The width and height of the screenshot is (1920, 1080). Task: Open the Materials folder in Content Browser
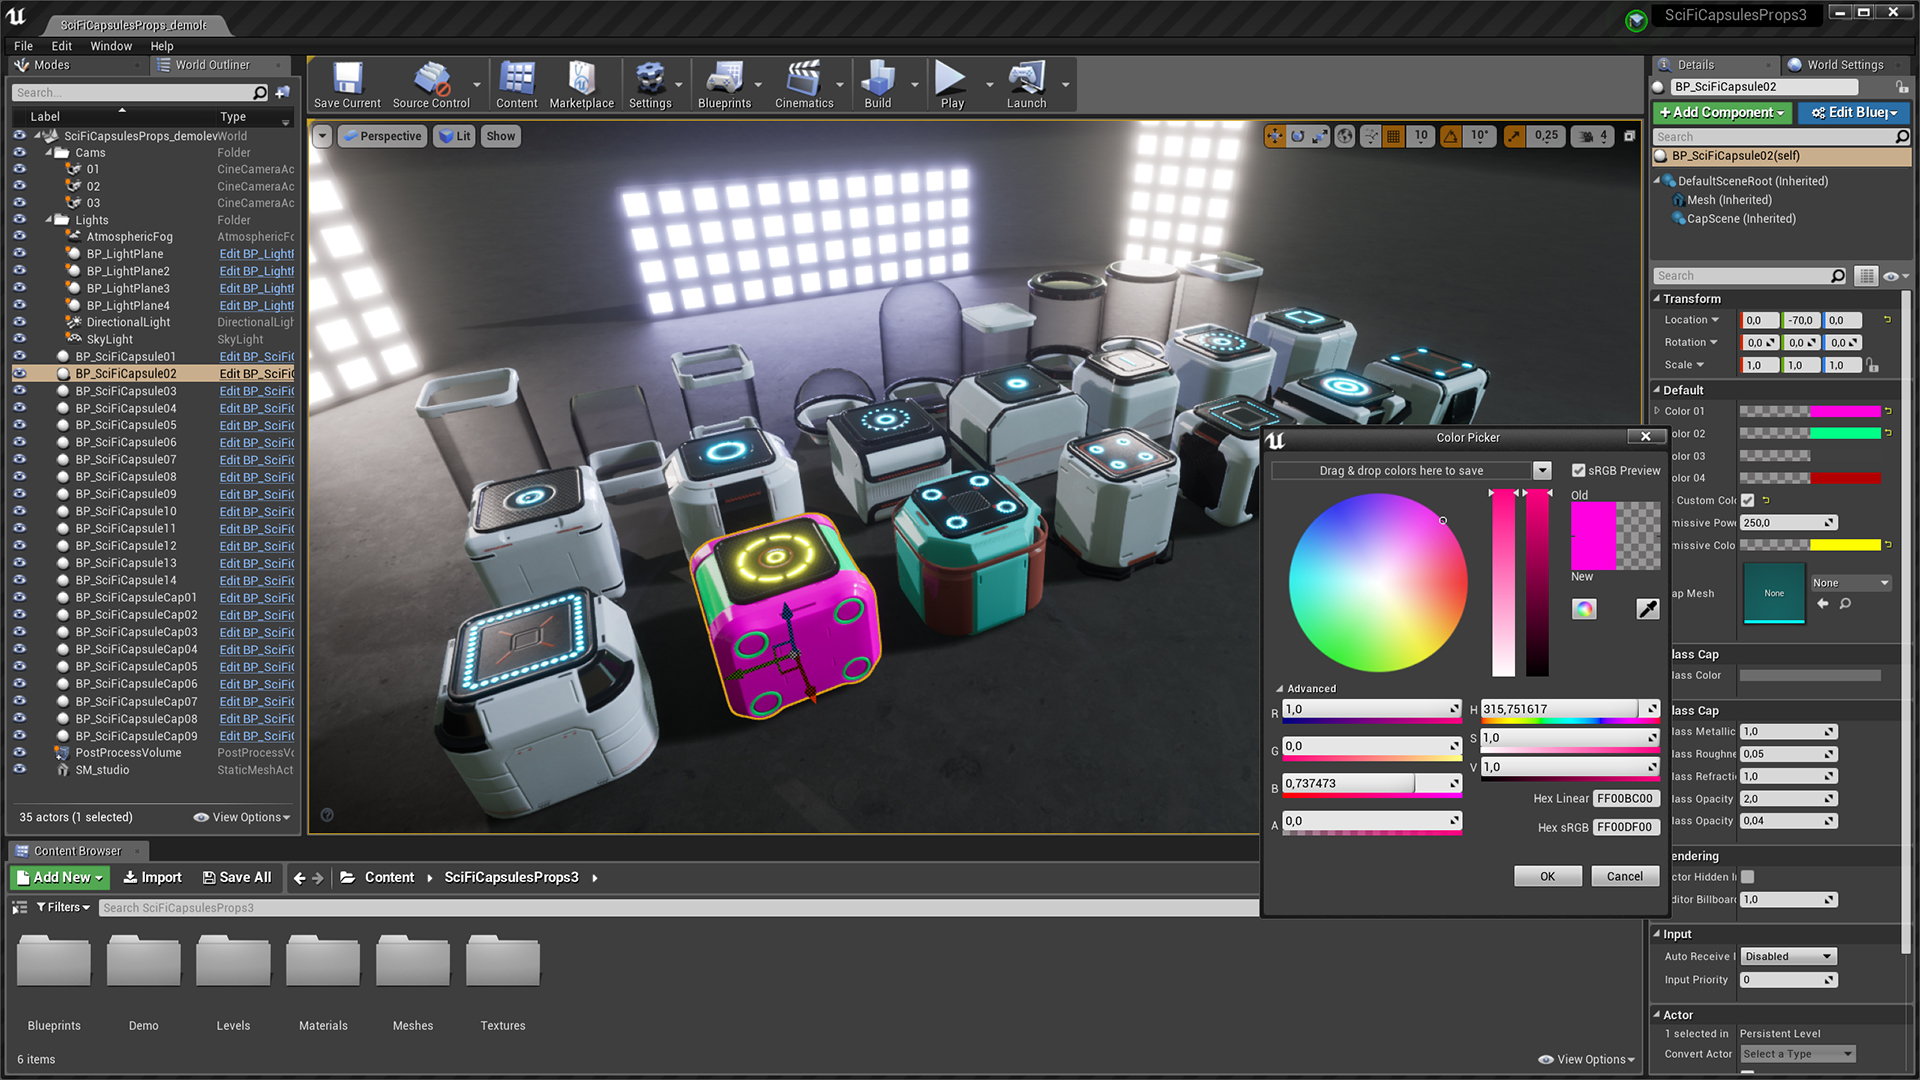(323, 960)
